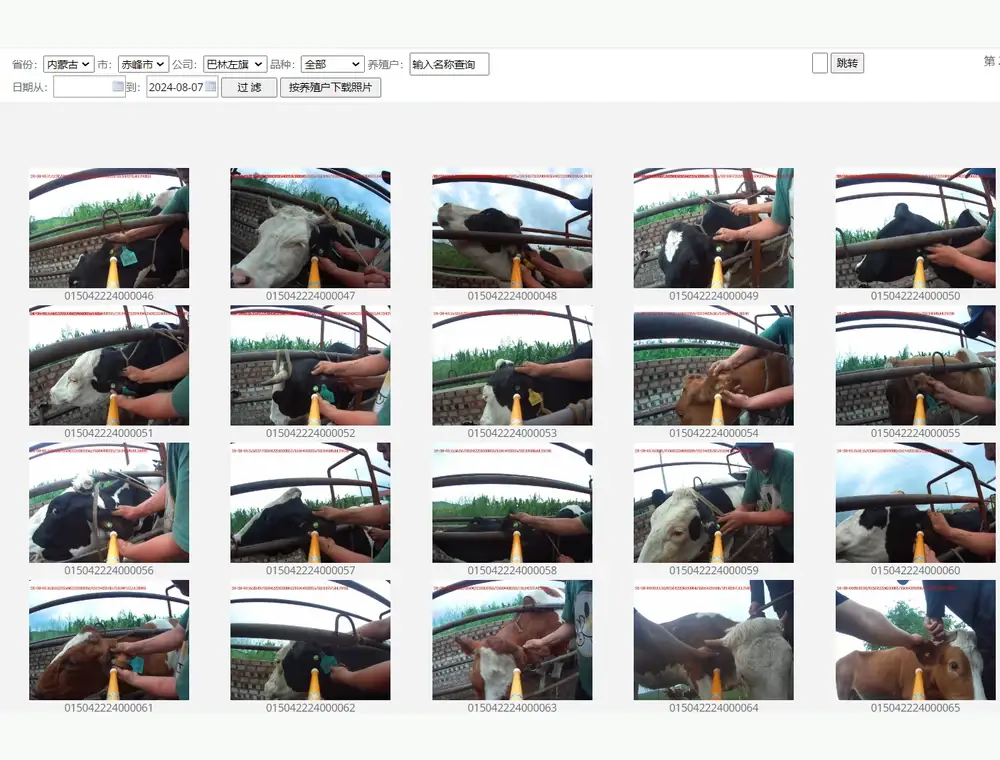Image resolution: width=1000 pixels, height=760 pixels.
Task: Open photo thumbnail above 015042224000057
Action: click(x=311, y=503)
